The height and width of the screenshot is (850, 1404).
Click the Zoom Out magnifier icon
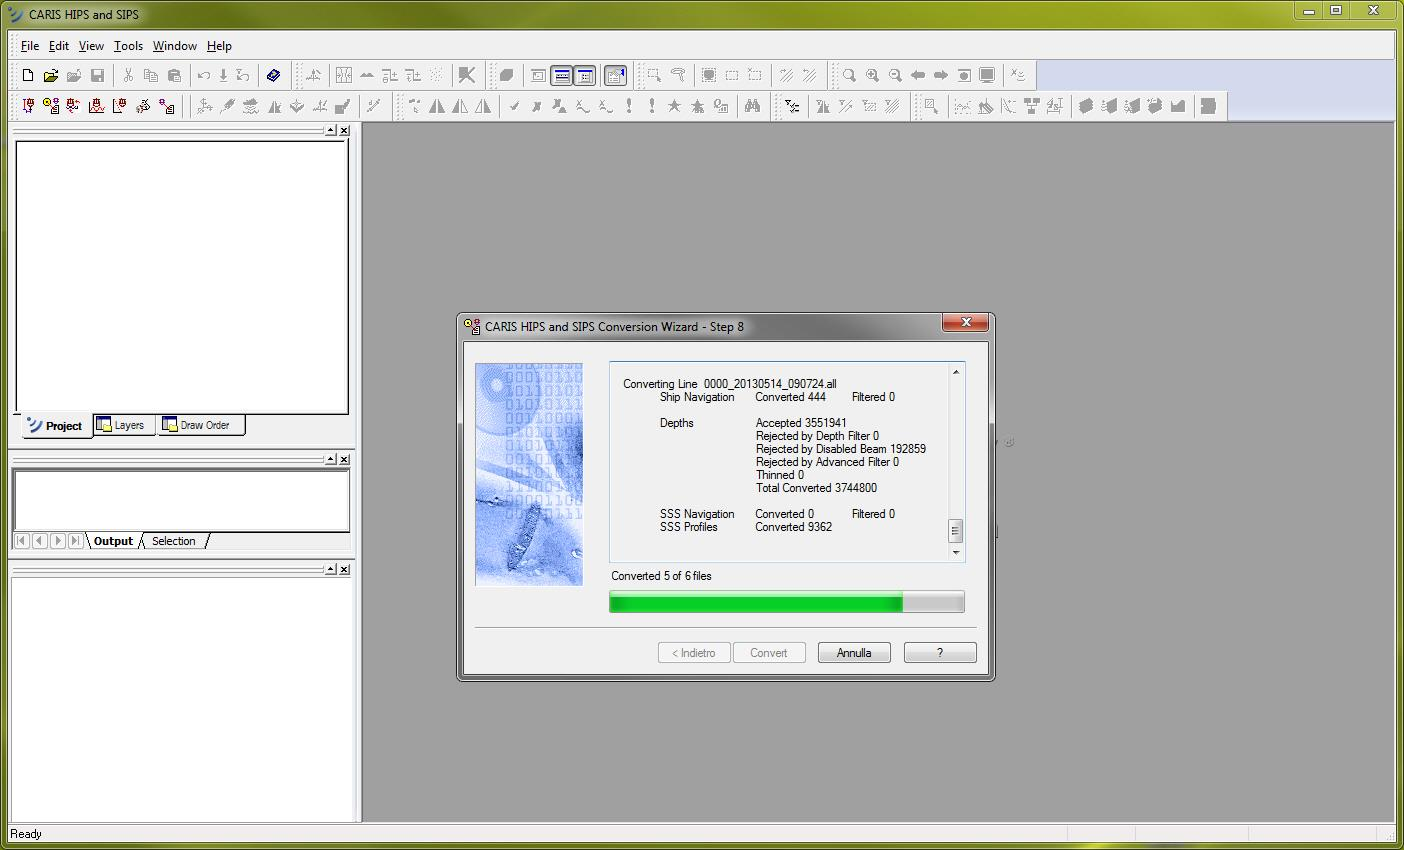click(895, 75)
